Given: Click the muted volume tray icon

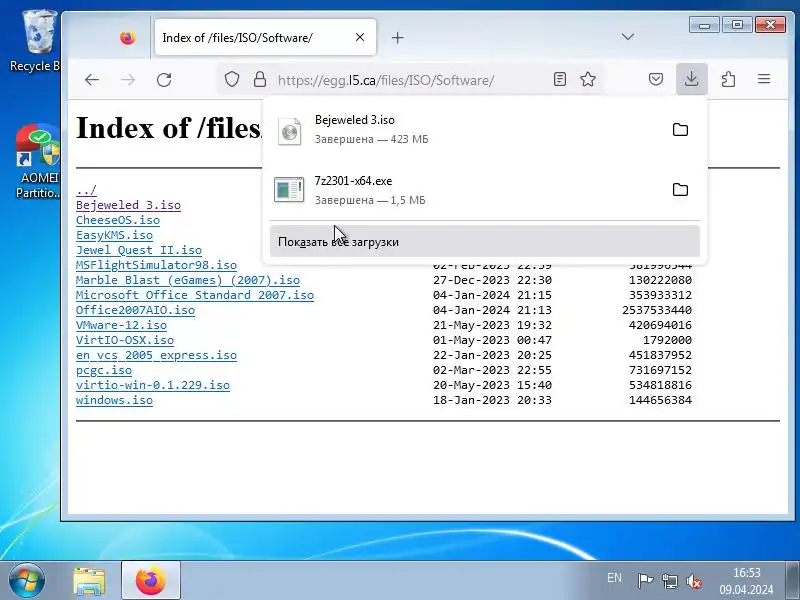Looking at the screenshot, I should 693,581.
